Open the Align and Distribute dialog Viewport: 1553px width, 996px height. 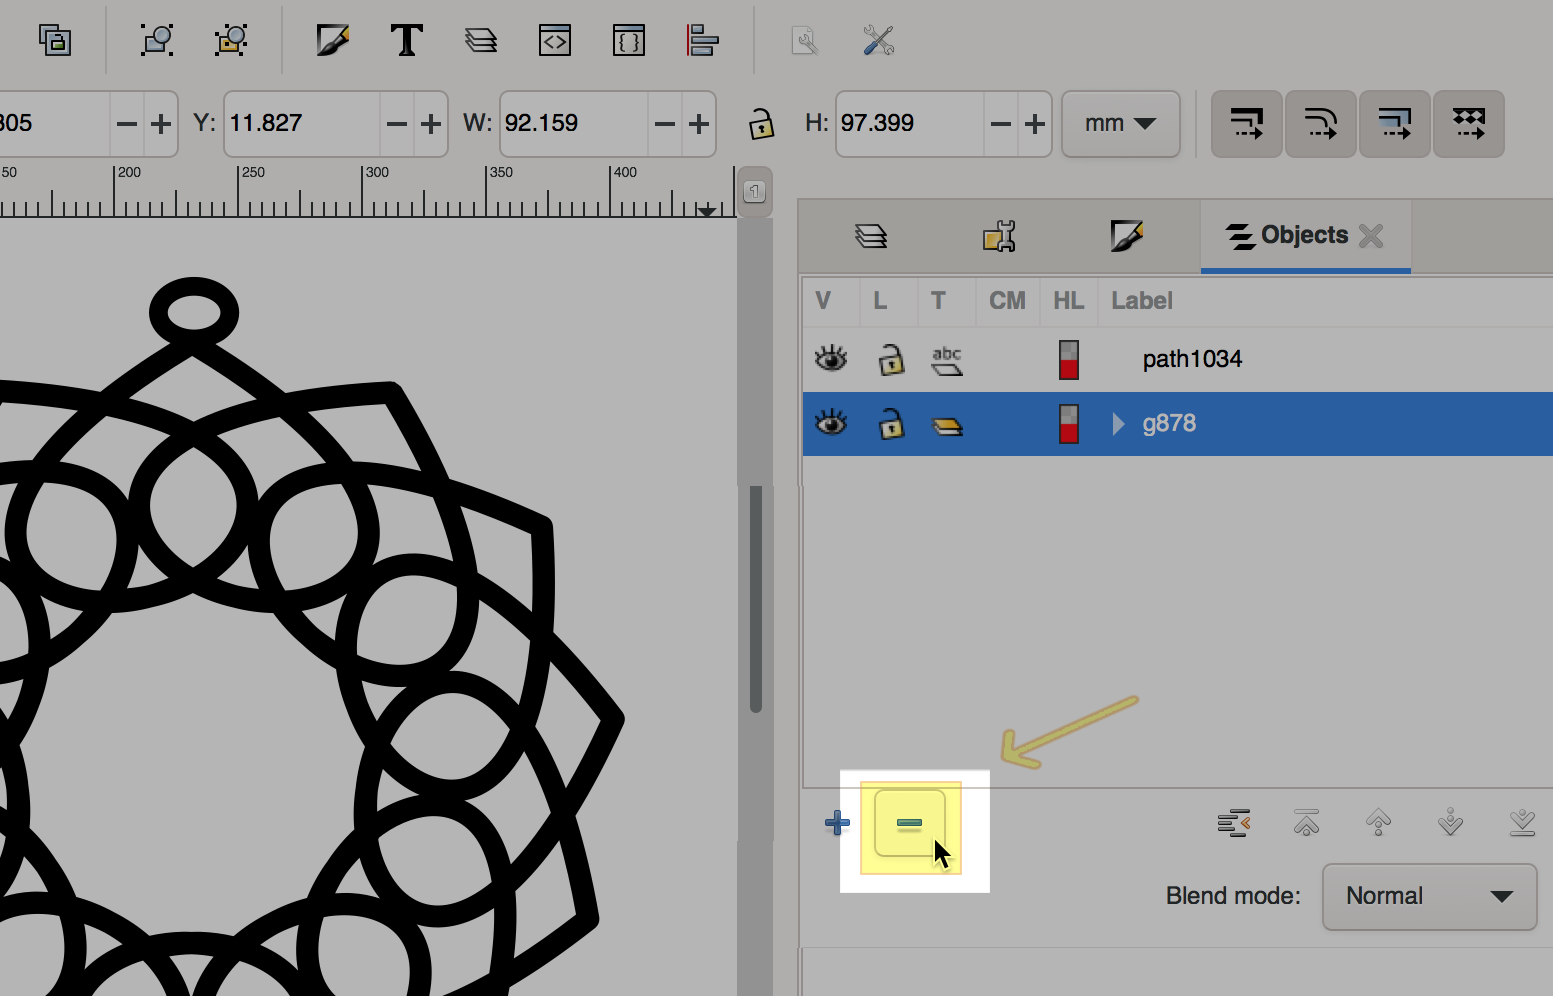pos(703,41)
